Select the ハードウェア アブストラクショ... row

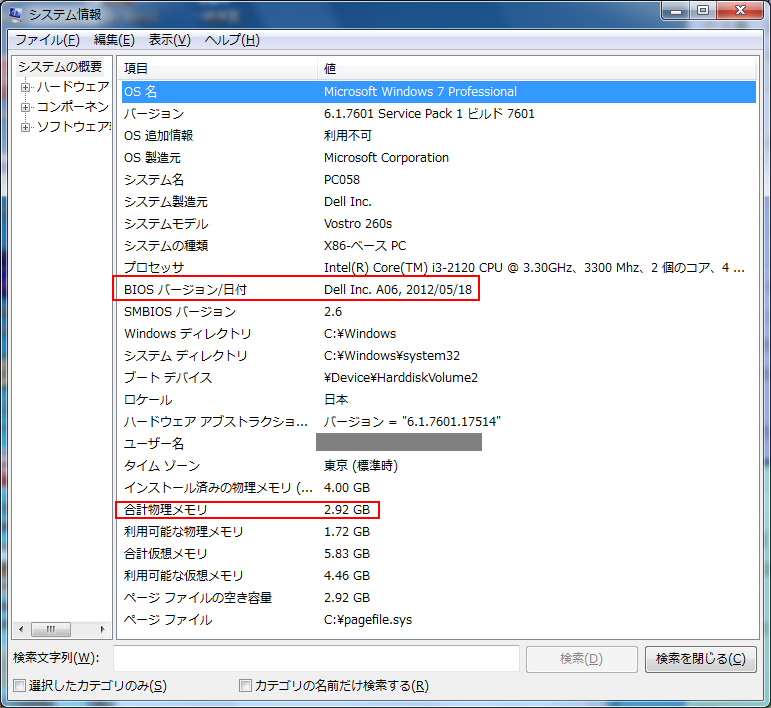pyautogui.click(x=439, y=422)
